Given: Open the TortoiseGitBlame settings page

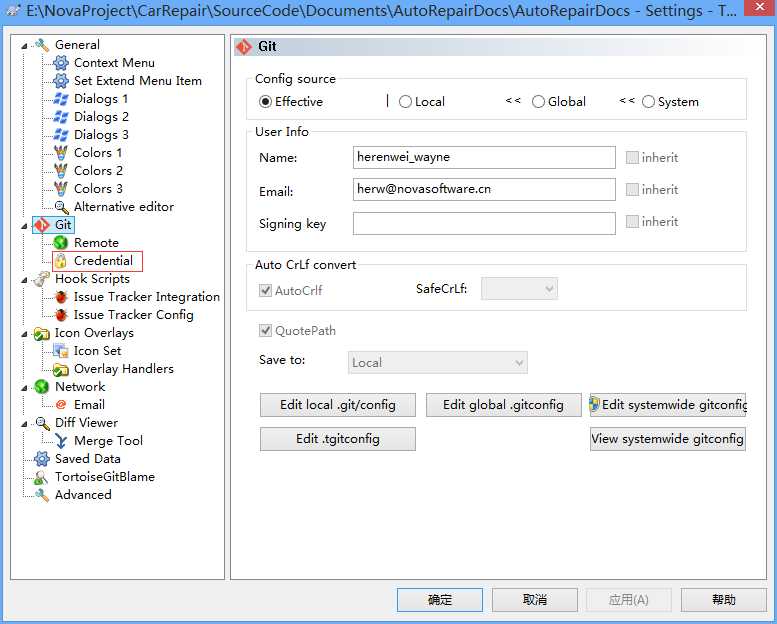Looking at the screenshot, I should click(105, 477).
